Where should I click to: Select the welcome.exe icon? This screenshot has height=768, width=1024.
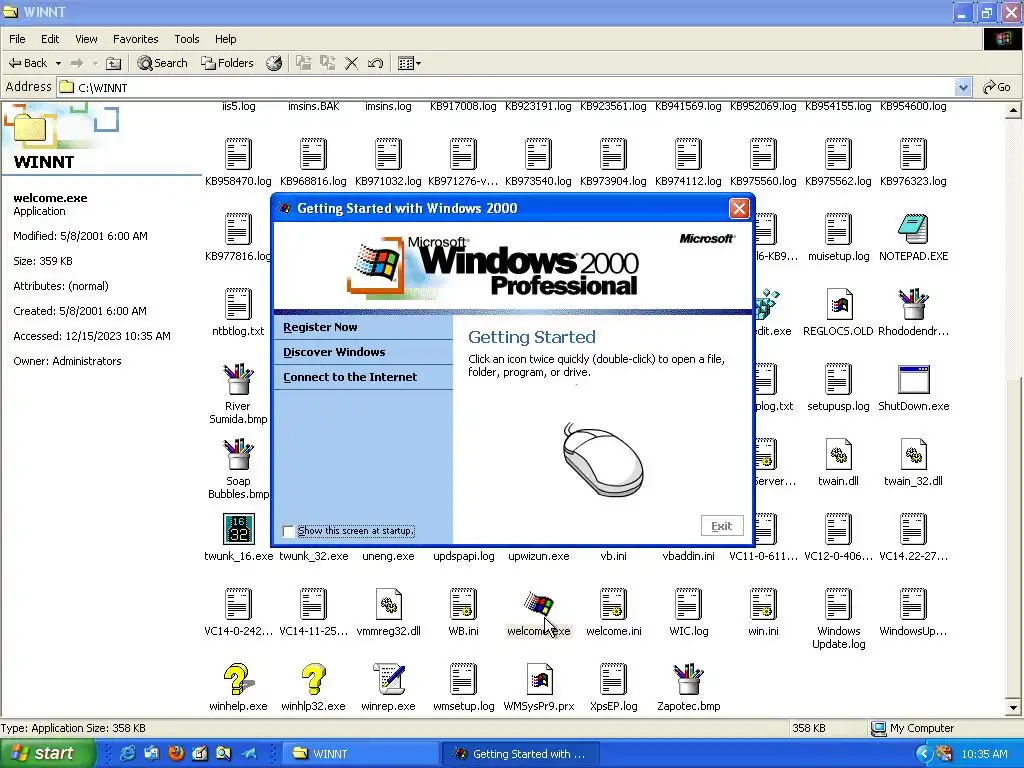[538, 604]
